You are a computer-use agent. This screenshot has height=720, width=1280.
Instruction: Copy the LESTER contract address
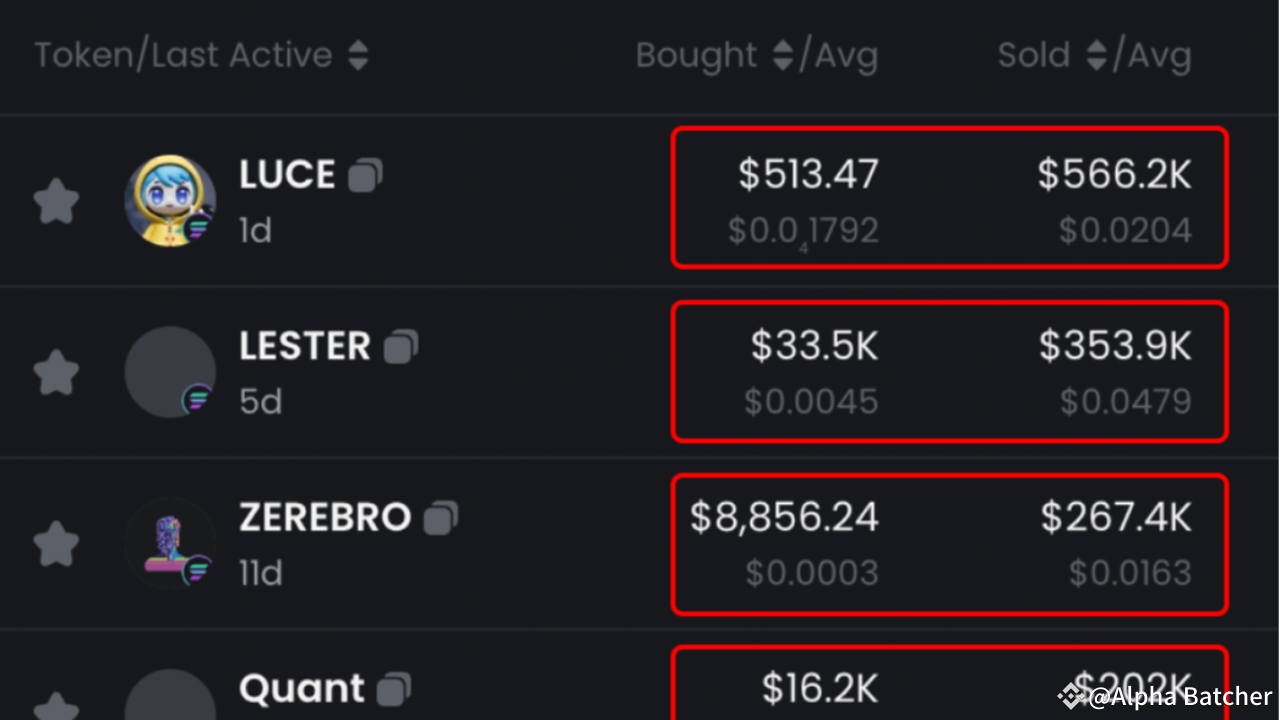click(x=401, y=347)
